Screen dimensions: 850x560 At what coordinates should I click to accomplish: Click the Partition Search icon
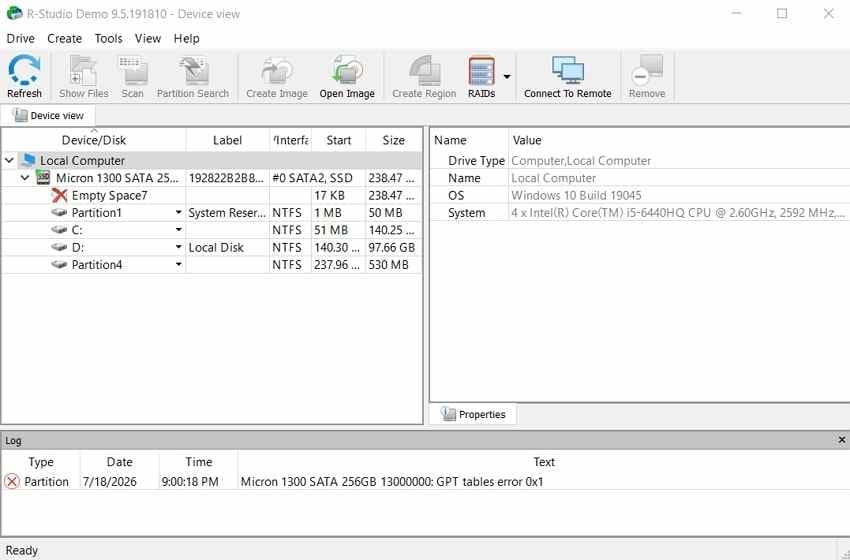point(193,70)
